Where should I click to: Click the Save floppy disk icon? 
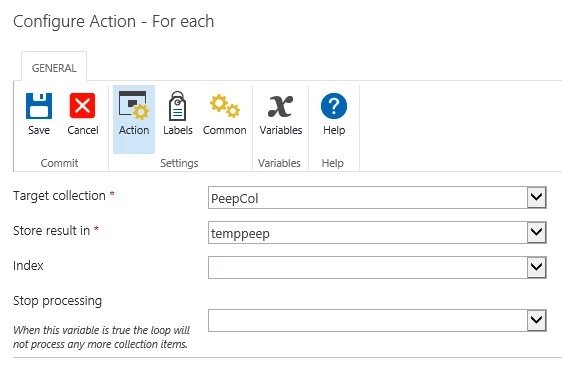39,106
